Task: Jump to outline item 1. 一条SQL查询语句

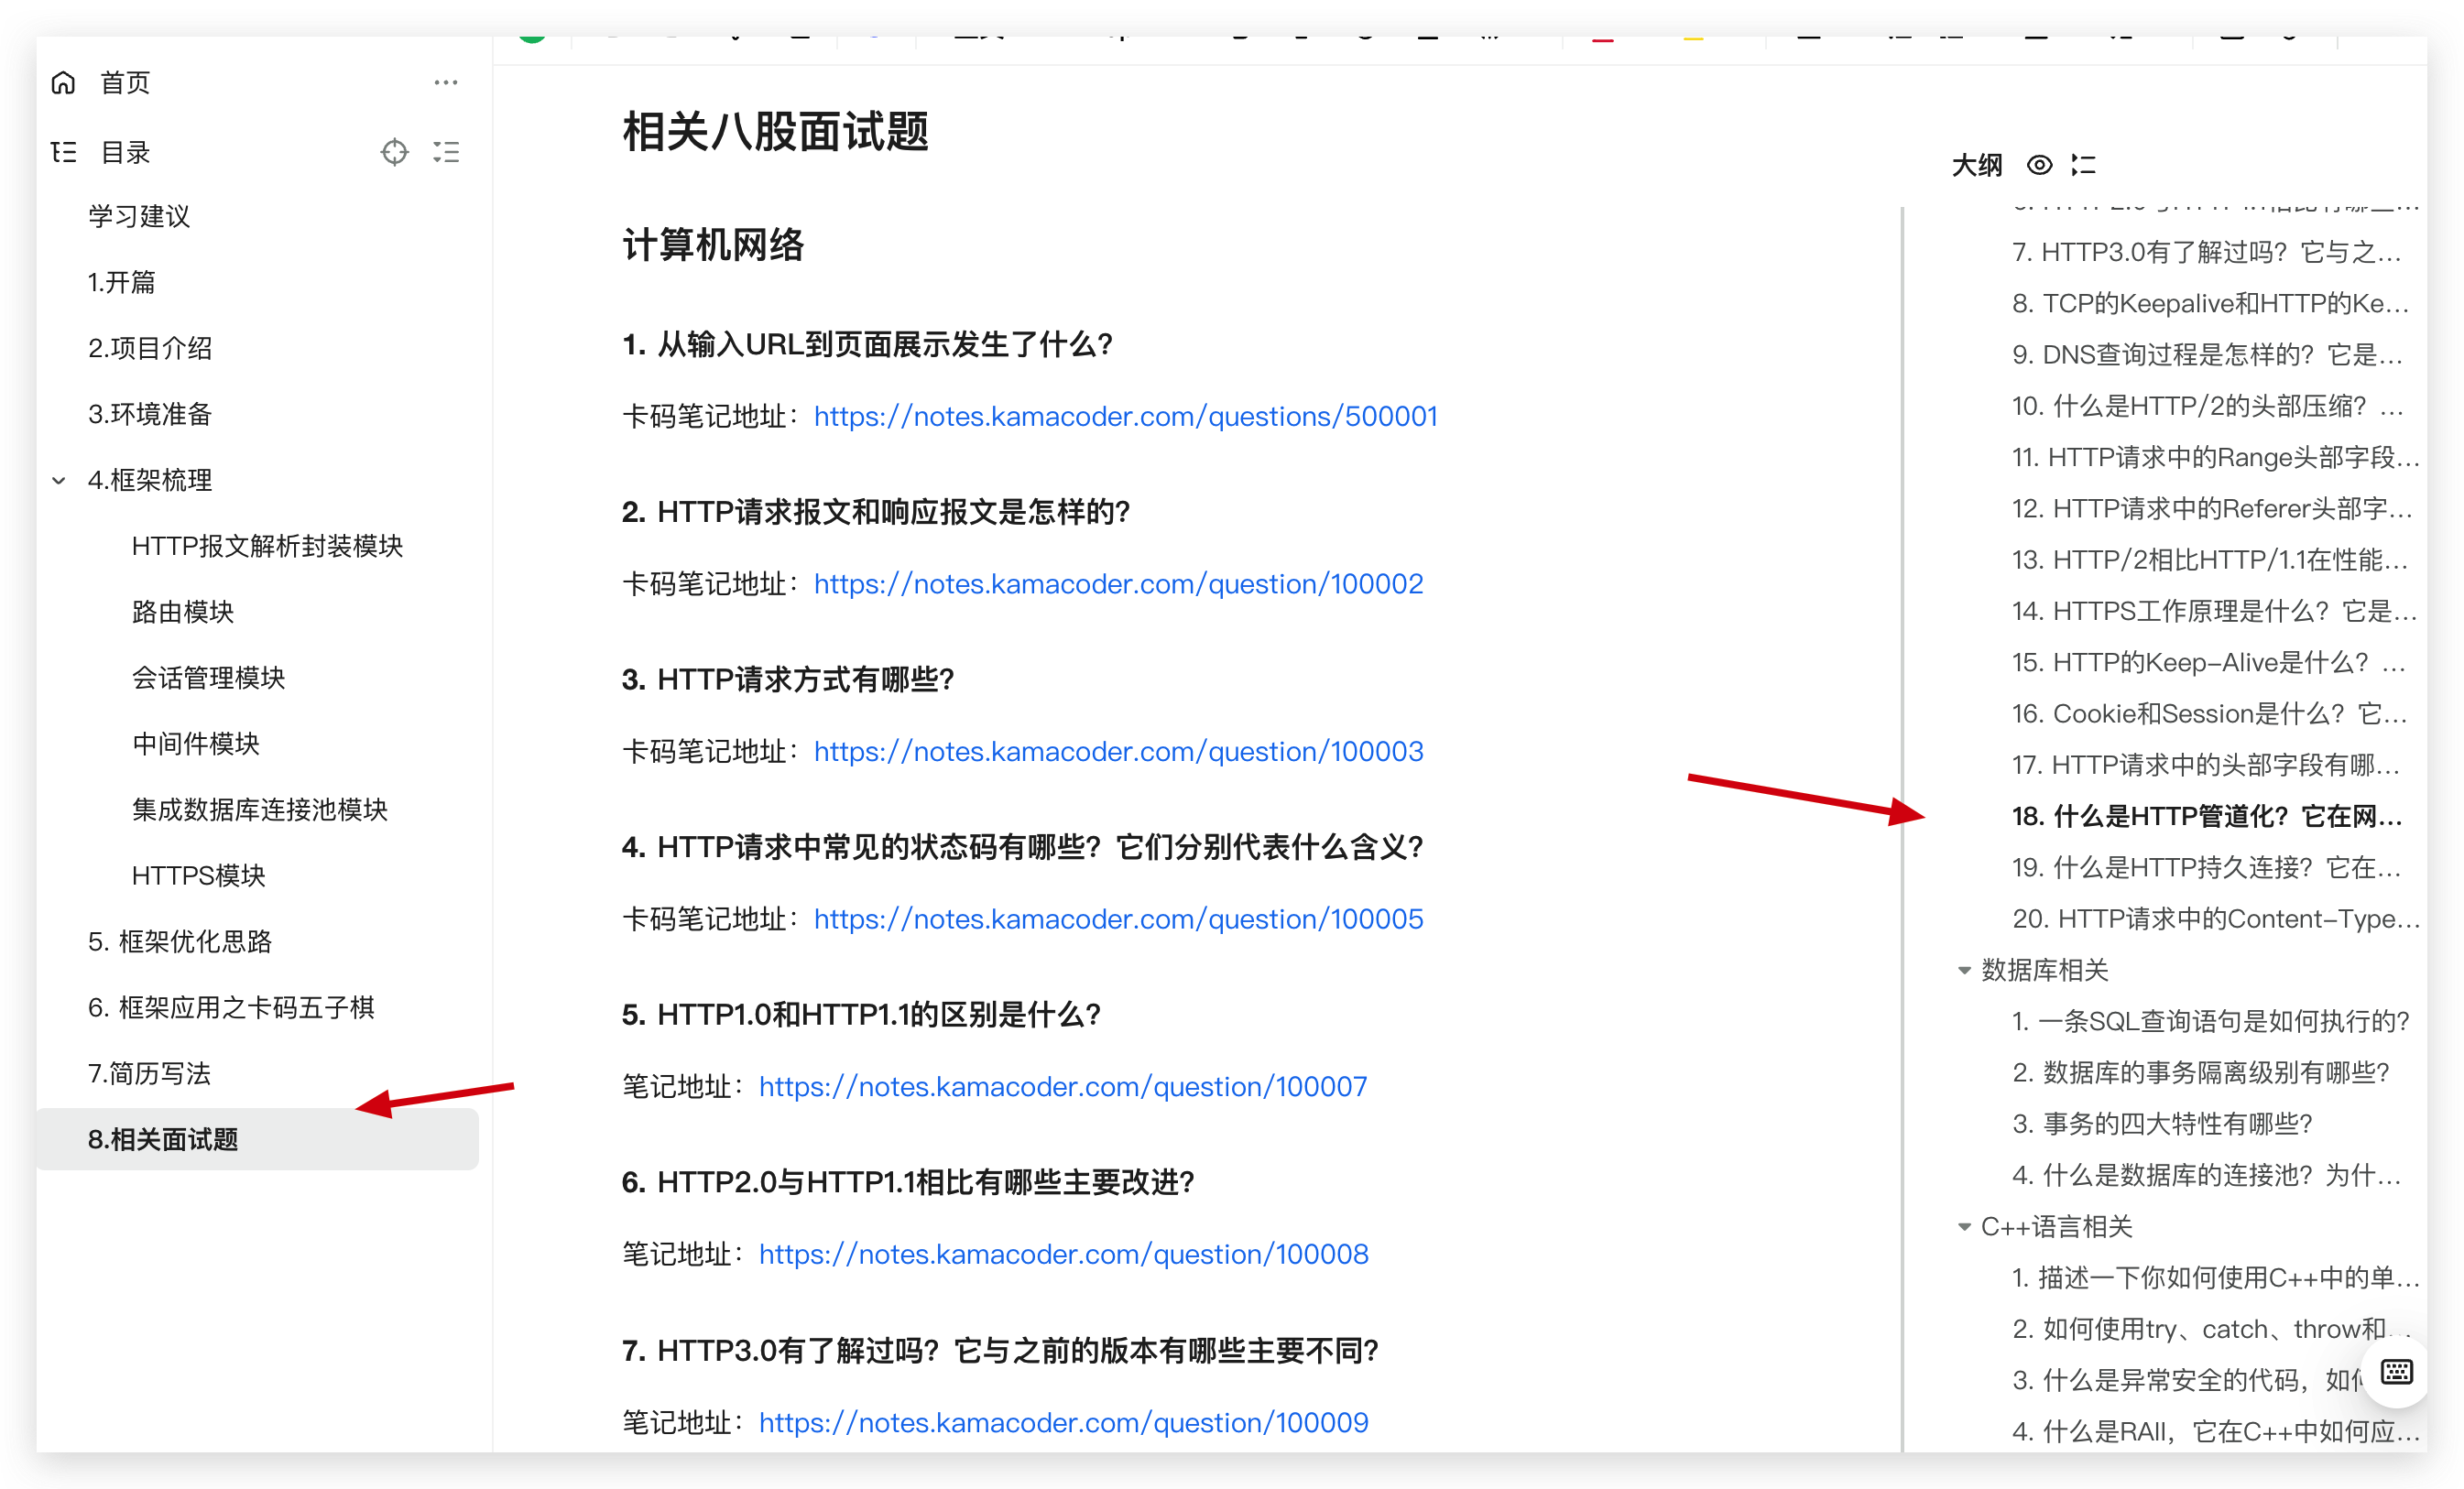Action: (2211, 1021)
